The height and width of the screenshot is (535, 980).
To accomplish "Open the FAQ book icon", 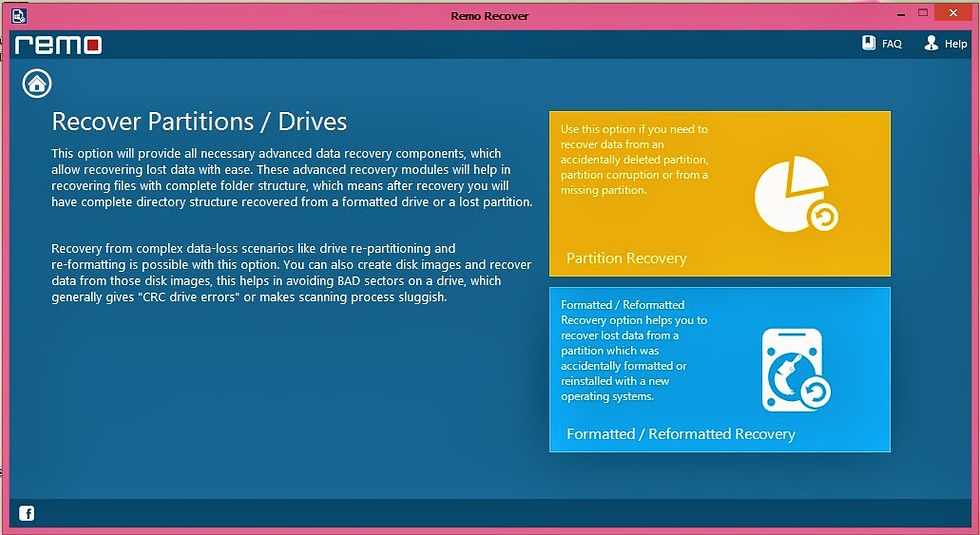I will (x=869, y=43).
